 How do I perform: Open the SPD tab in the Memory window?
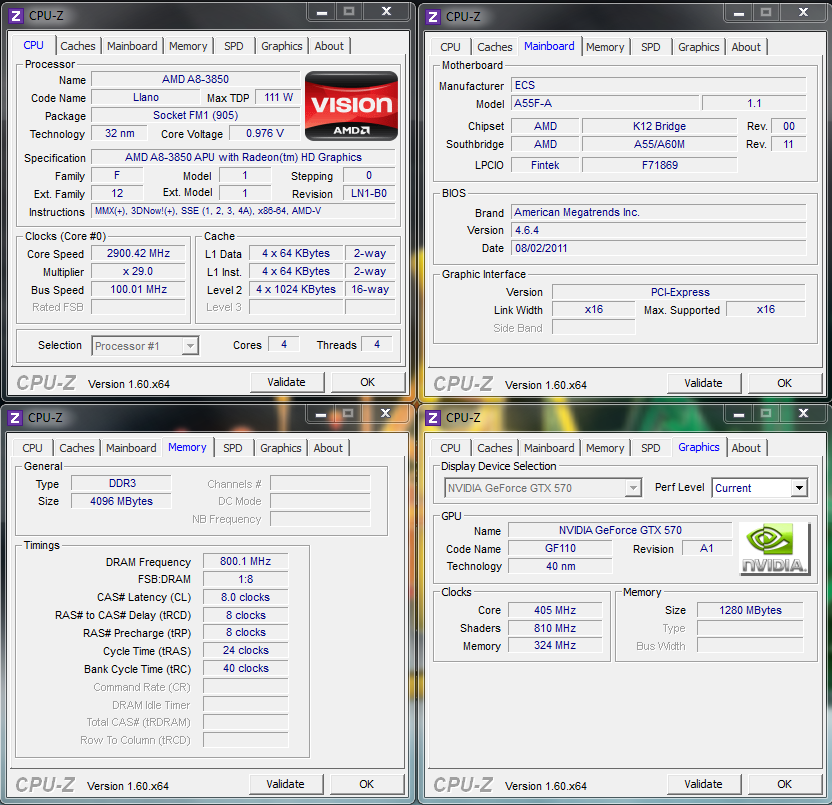coord(232,448)
